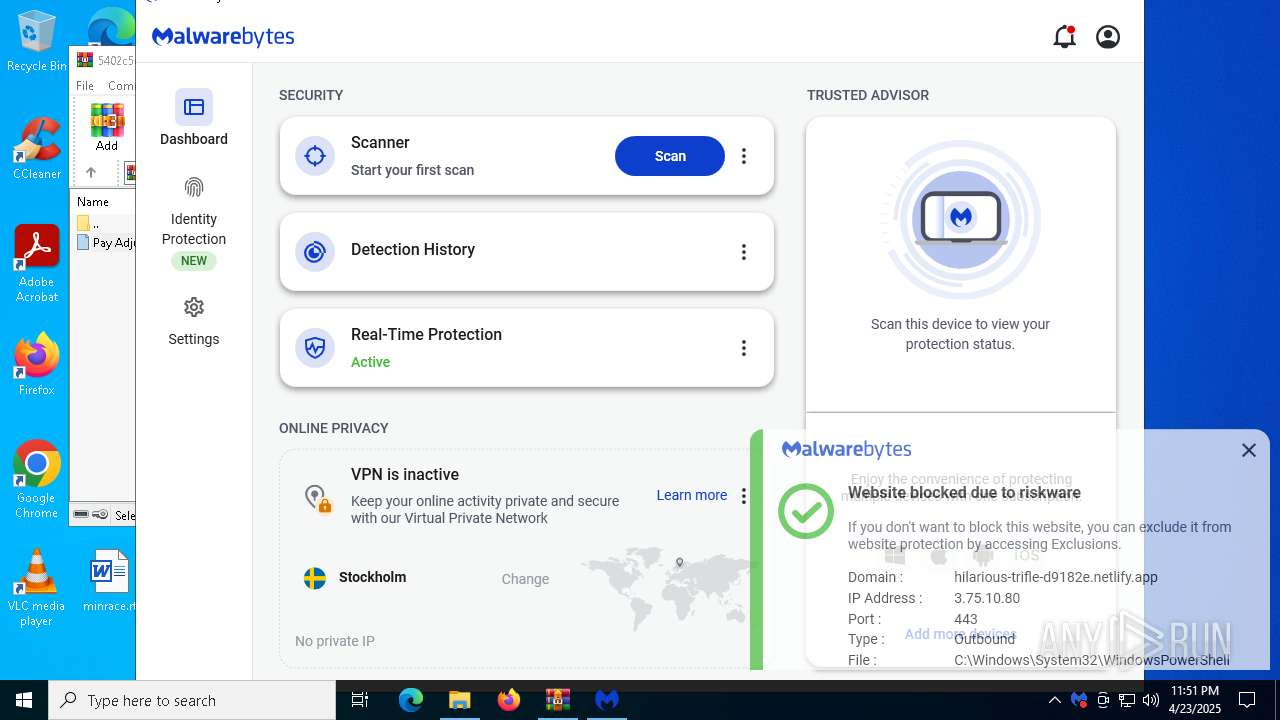Select the Dashboard sidebar icon
The image size is (1280, 720).
coord(194,107)
